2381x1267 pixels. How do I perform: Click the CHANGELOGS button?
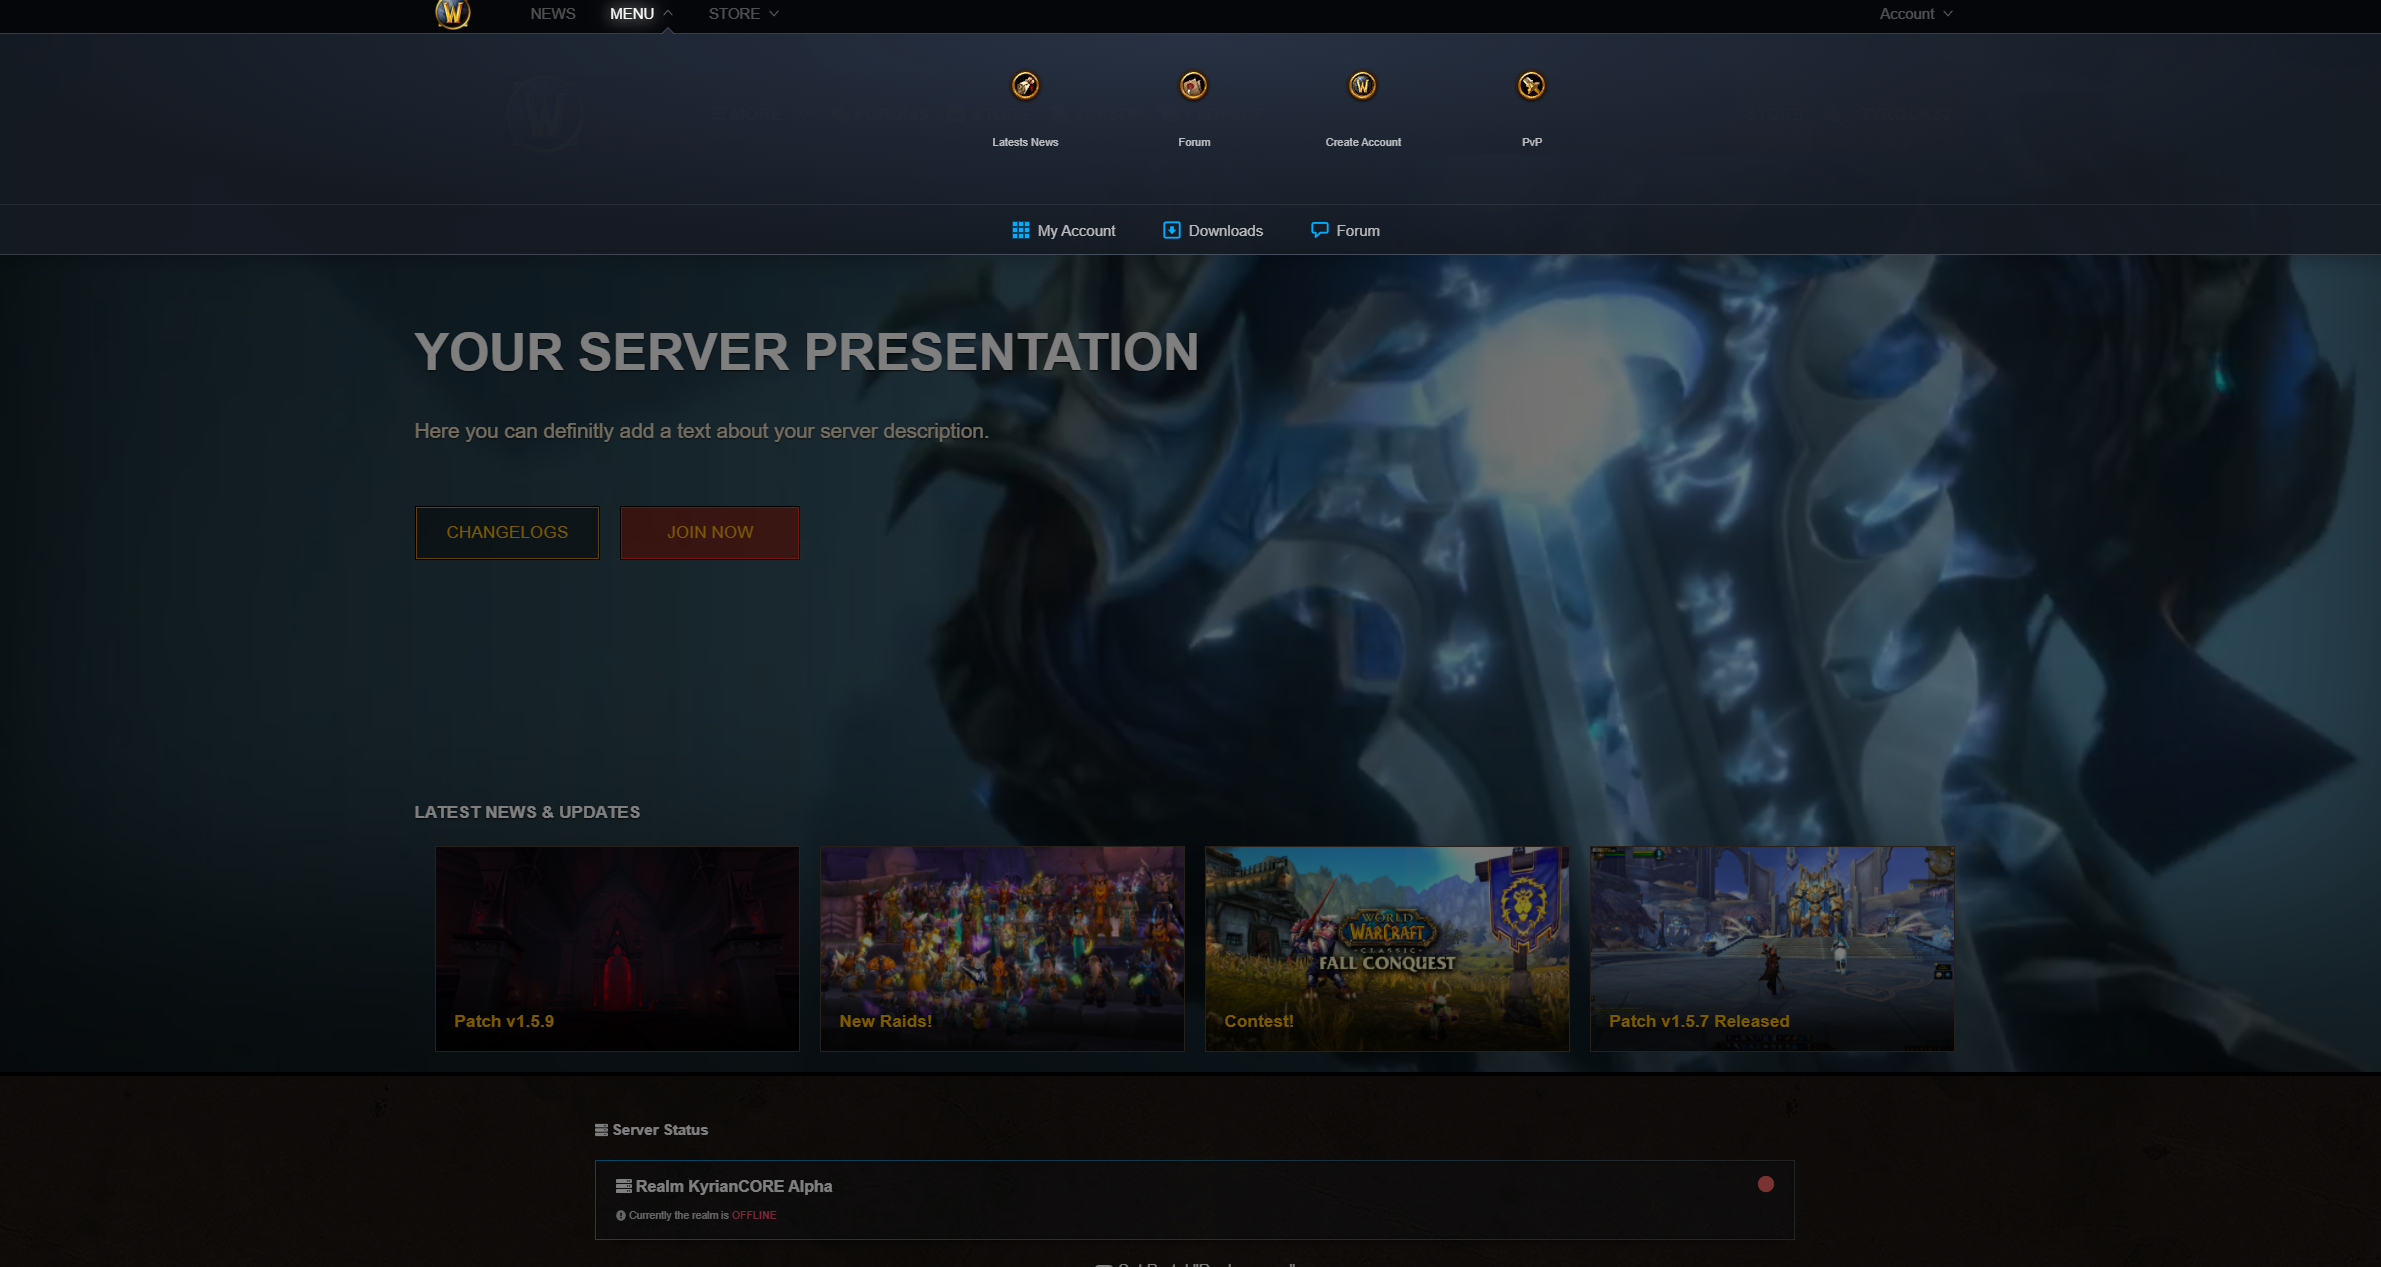pyautogui.click(x=507, y=533)
